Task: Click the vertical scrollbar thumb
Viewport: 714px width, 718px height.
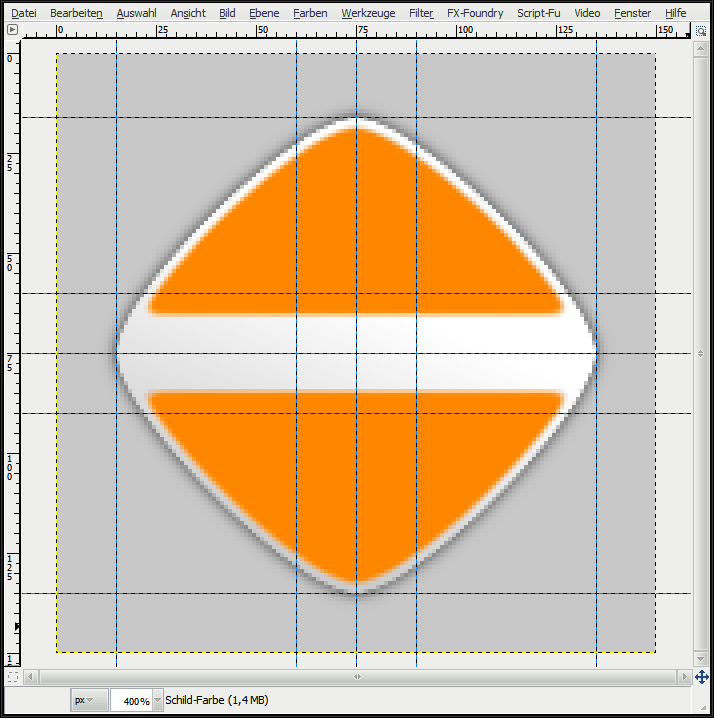Action: [701, 354]
